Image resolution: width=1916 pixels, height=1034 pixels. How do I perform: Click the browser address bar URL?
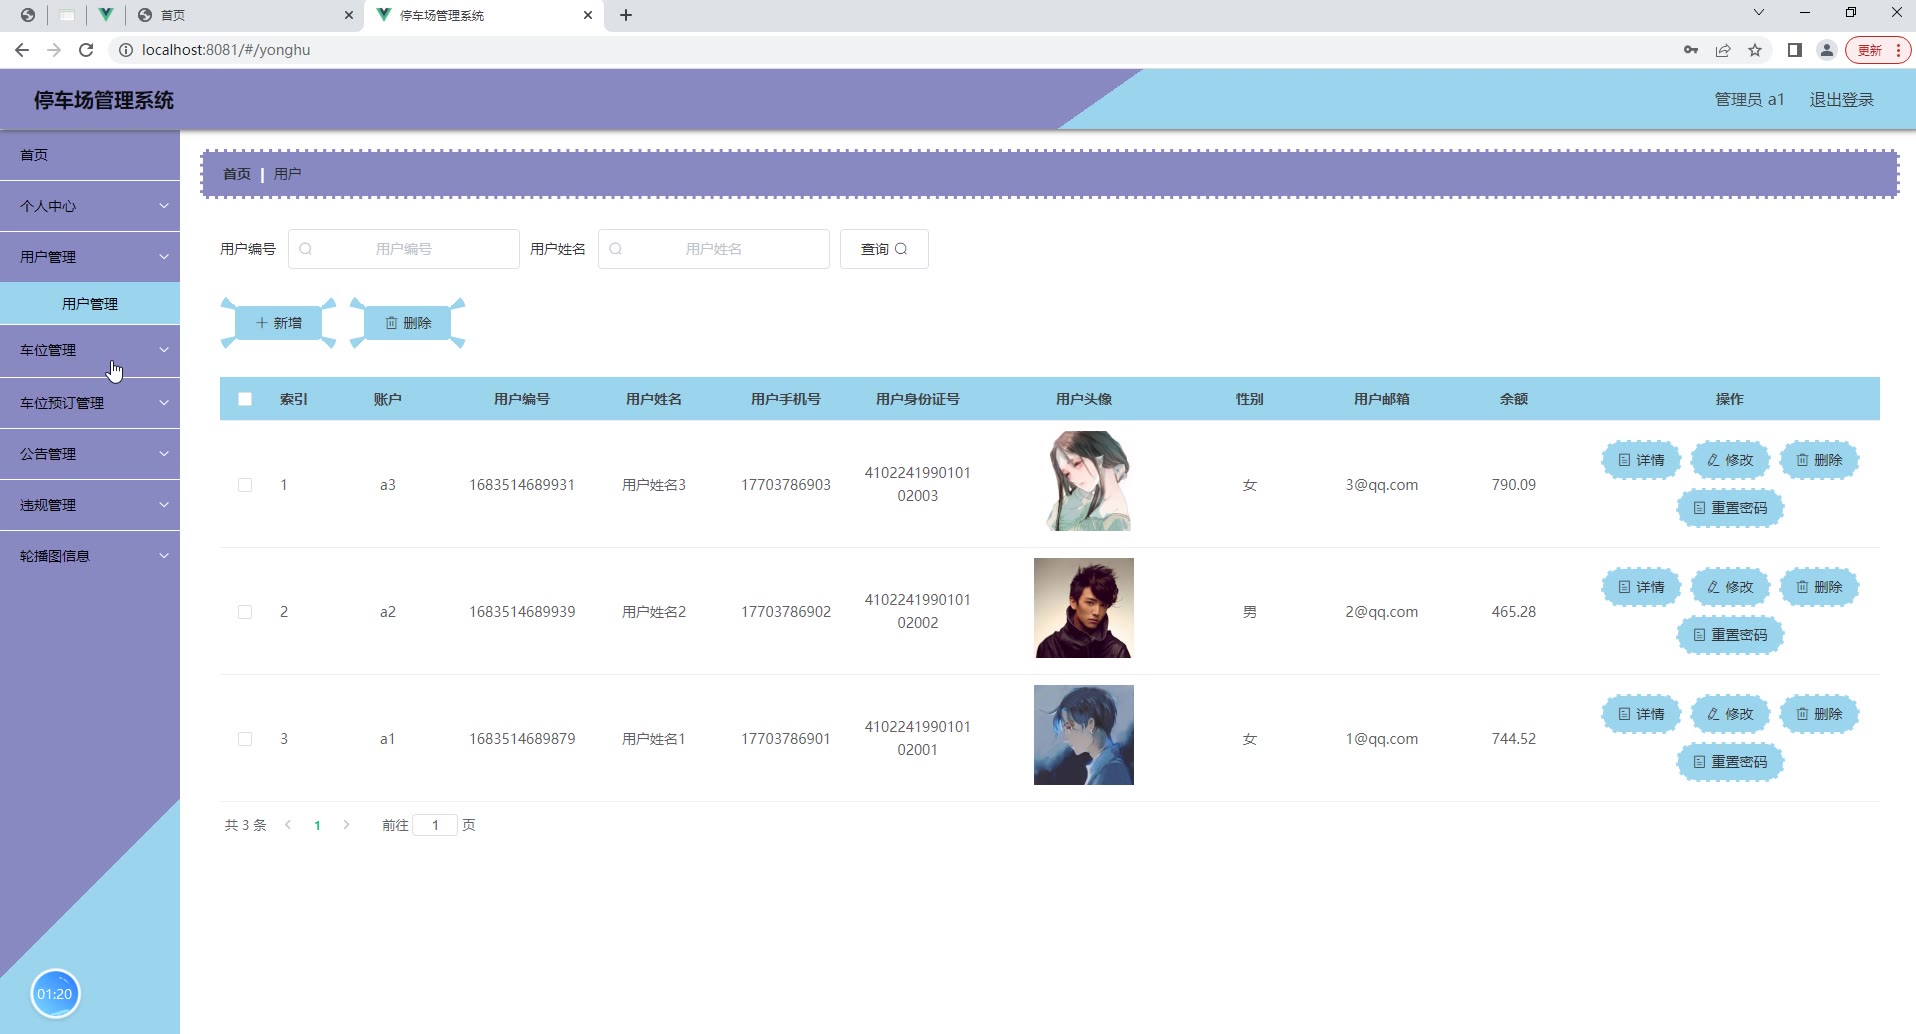pyautogui.click(x=226, y=50)
